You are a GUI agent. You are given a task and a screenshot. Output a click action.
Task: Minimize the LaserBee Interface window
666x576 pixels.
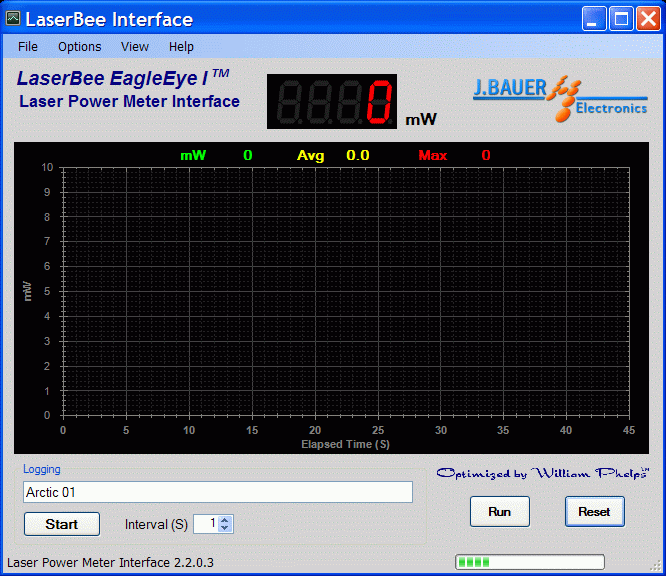point(595,19)
